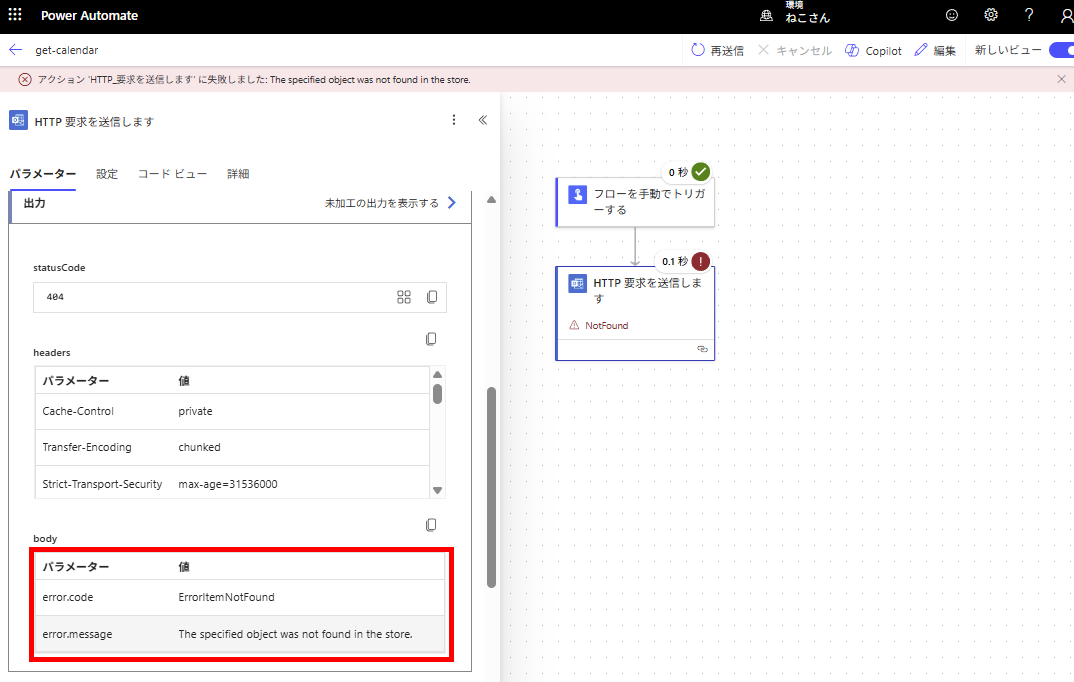
Task: Open the feedback smiley icon
Action: (x=952, y=15)
